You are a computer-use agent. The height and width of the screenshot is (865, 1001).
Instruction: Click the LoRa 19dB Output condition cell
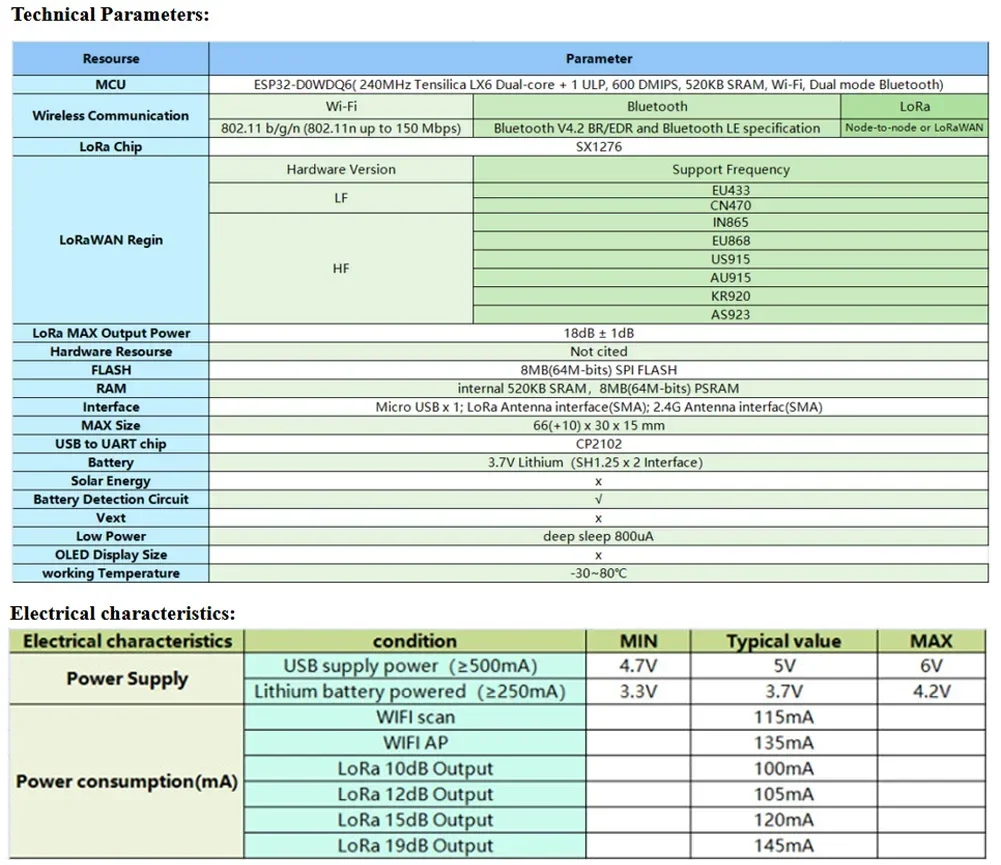[x=414, y=846]
